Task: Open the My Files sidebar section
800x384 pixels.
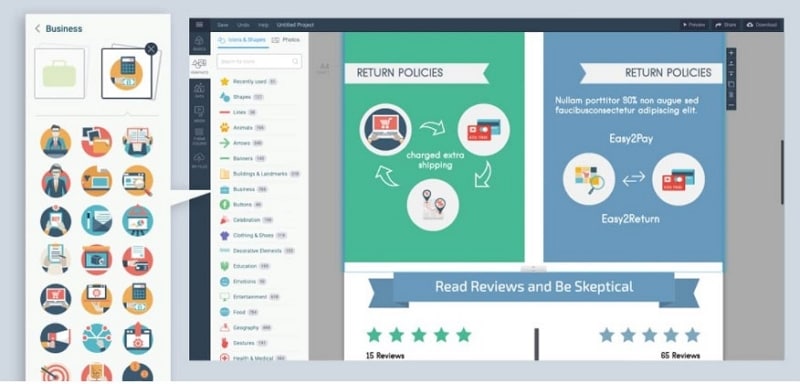Action: (x=199, y=159)
